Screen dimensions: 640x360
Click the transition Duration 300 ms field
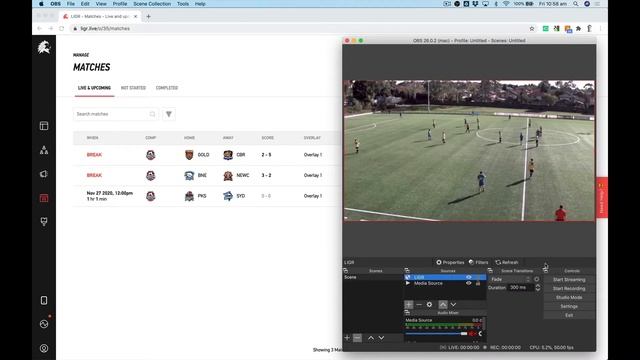pyautogui.click(x=521, y=288)
